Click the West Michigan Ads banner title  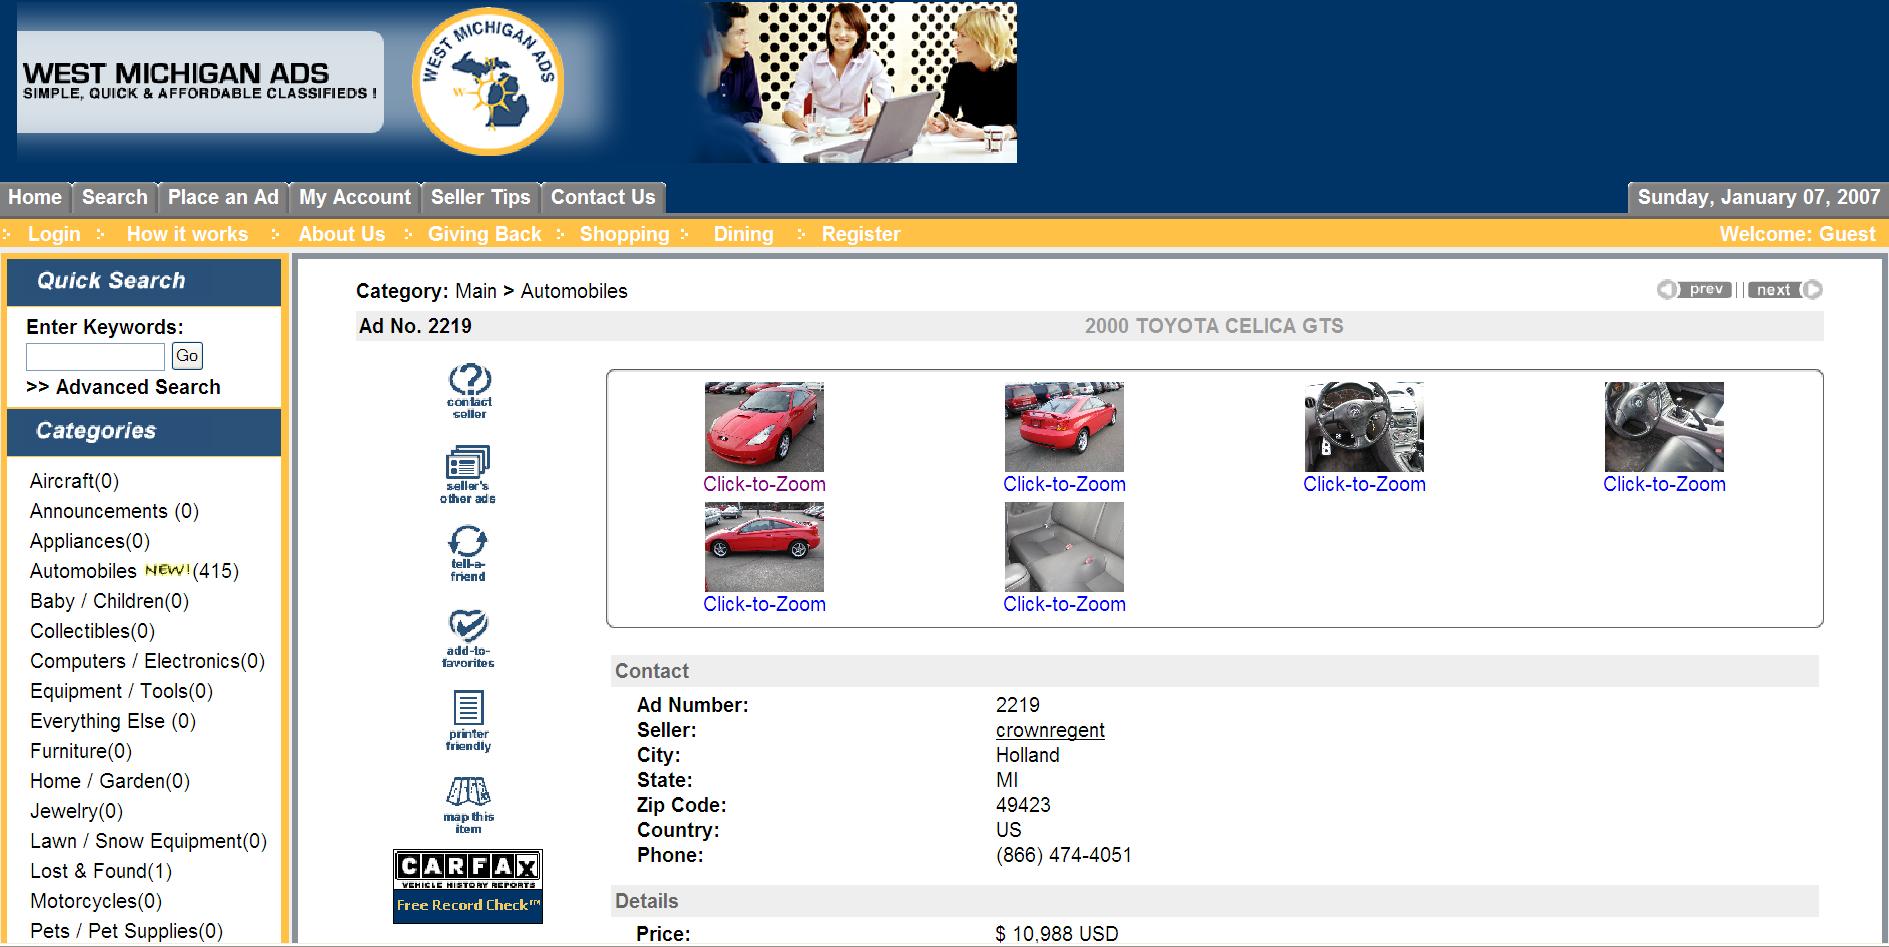200,81
